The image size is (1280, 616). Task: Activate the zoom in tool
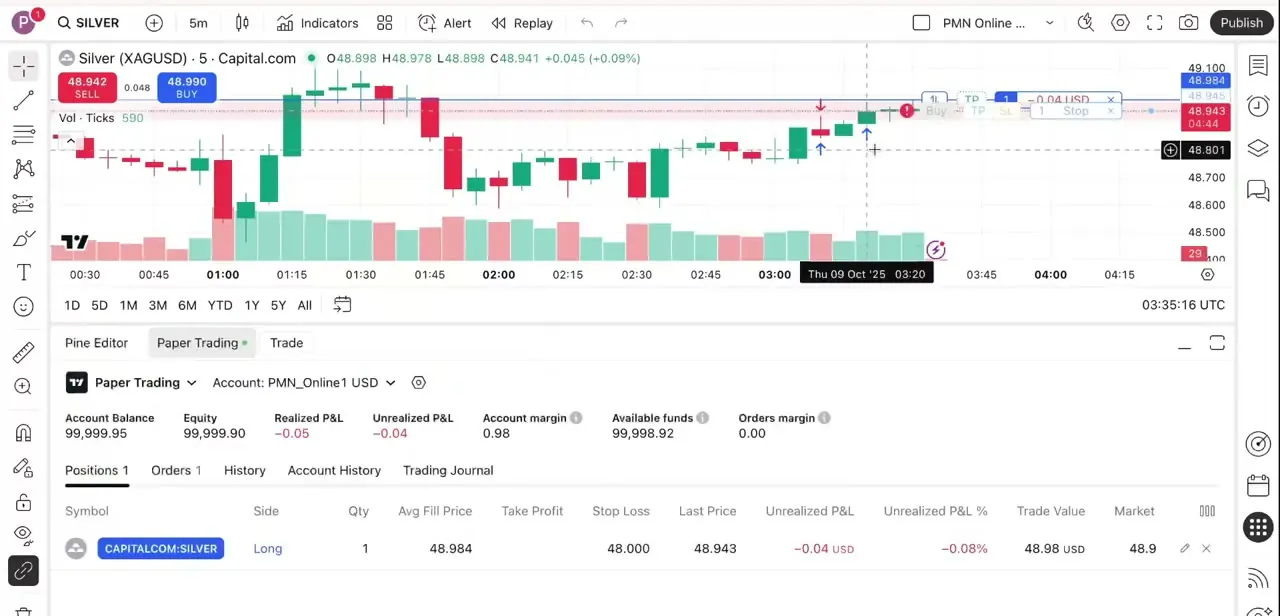pyautogui.click(x=24, y=386)
